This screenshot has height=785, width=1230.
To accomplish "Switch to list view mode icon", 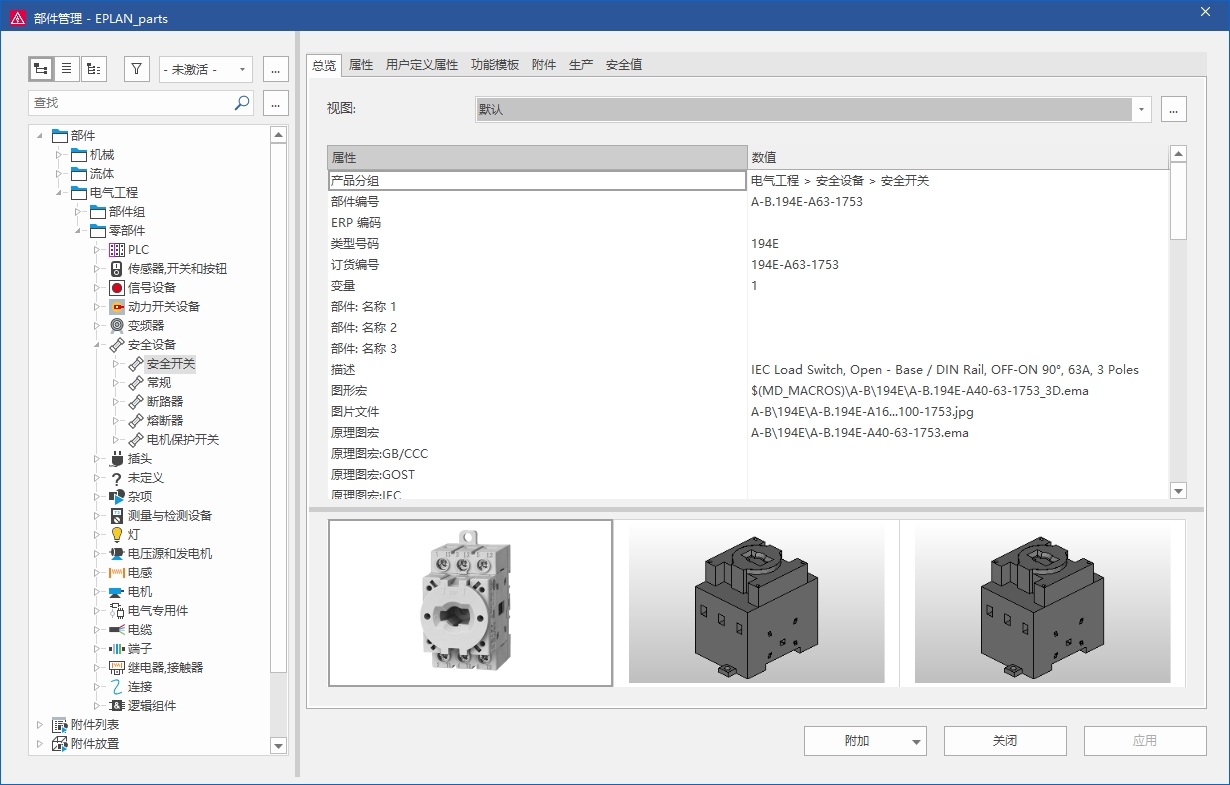I will click(x=67, y=69).
